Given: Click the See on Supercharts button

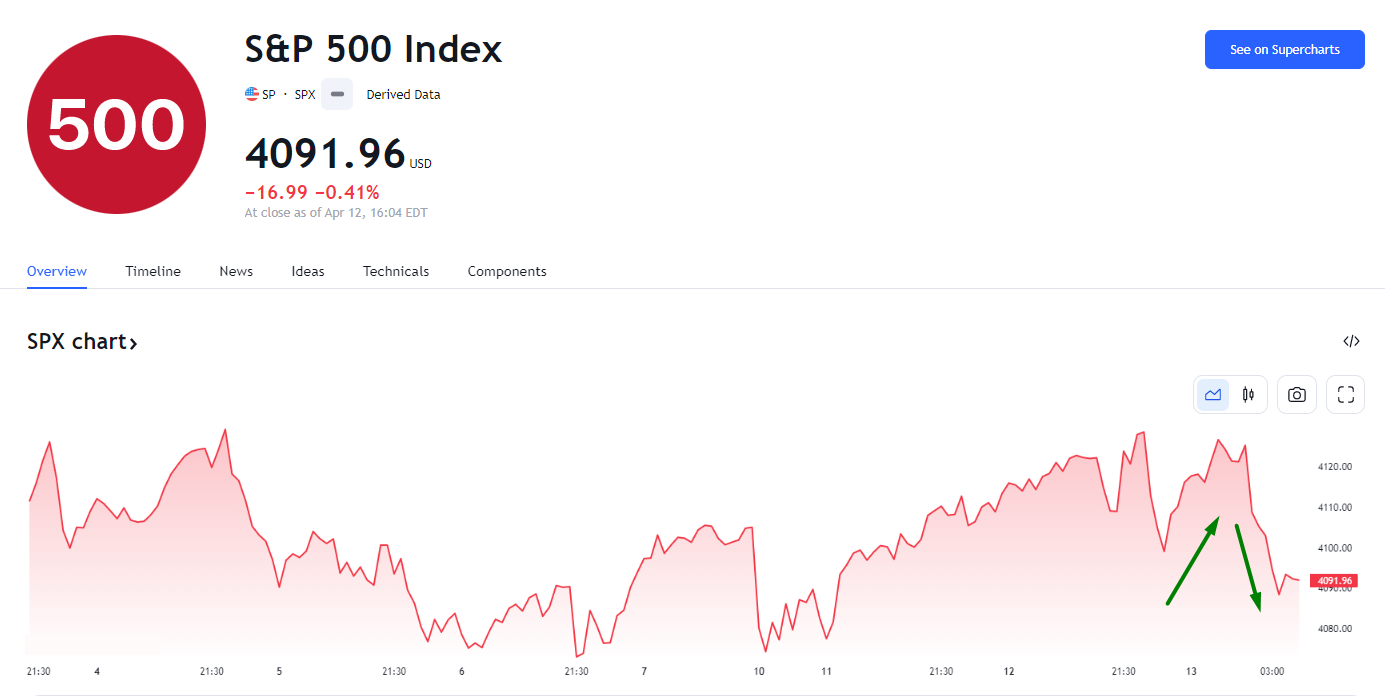Looking at the screenshot, I should 1284,49.
